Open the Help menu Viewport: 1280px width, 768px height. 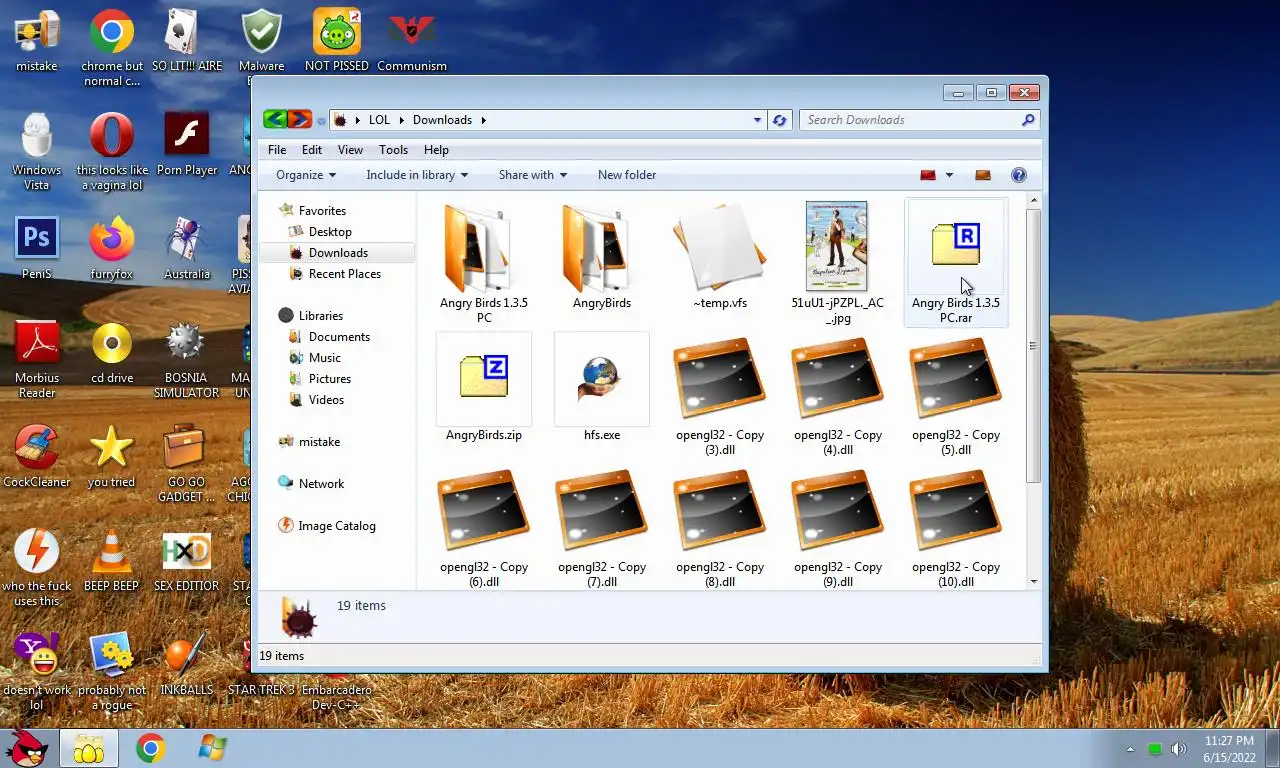click(x=436, y=150)
